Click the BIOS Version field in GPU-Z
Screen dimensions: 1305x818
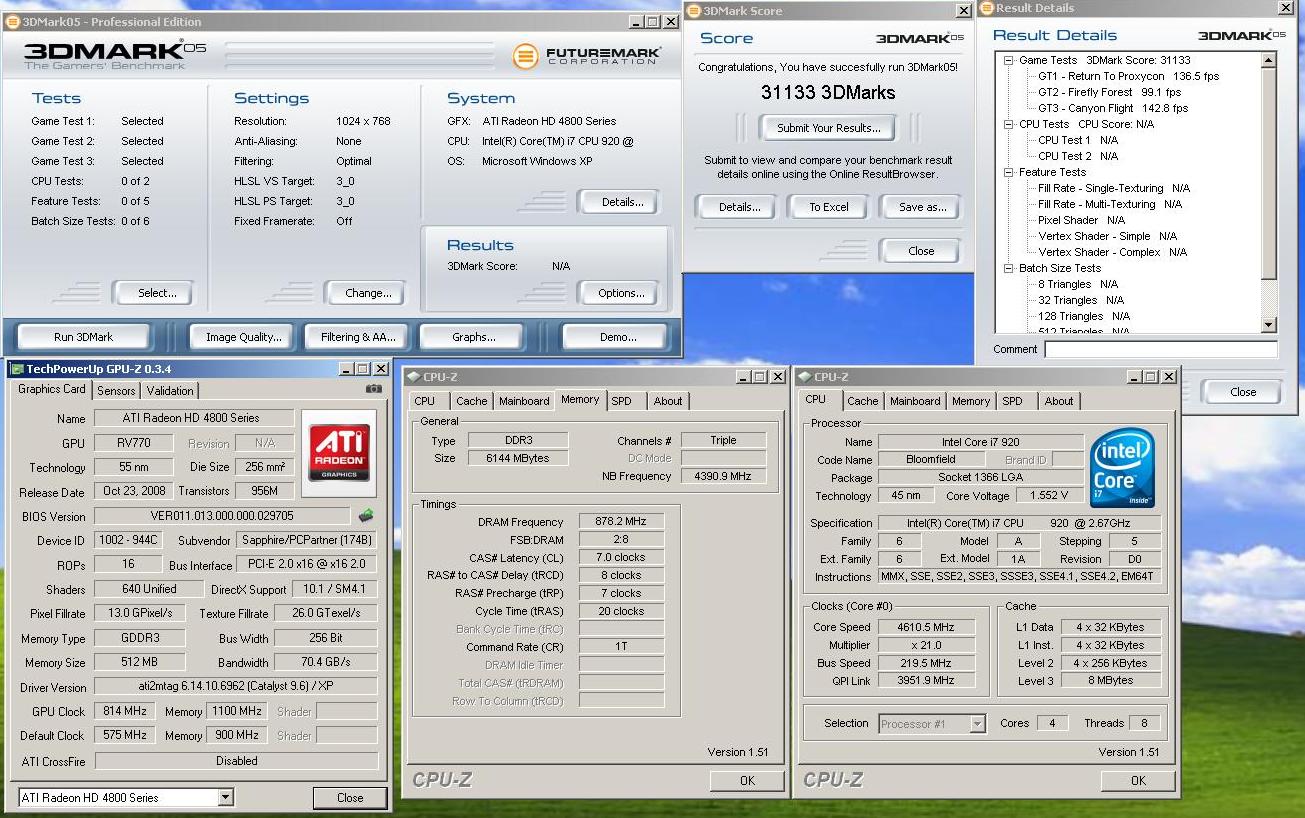[222, 516]
